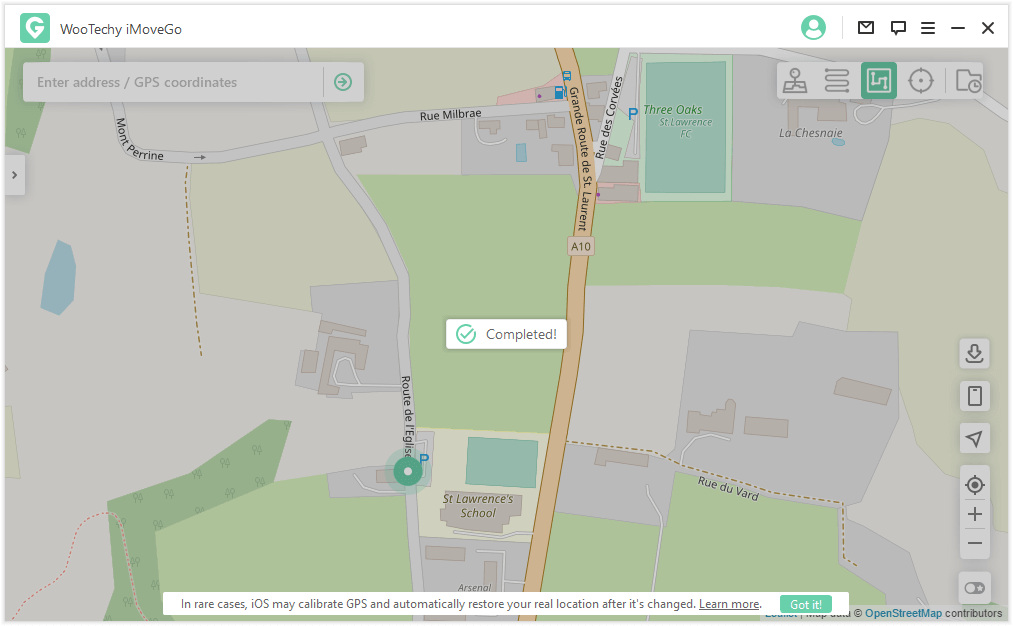
Task: Toggle the favorites switch at bottom right
Action: [x=974, y=587]
